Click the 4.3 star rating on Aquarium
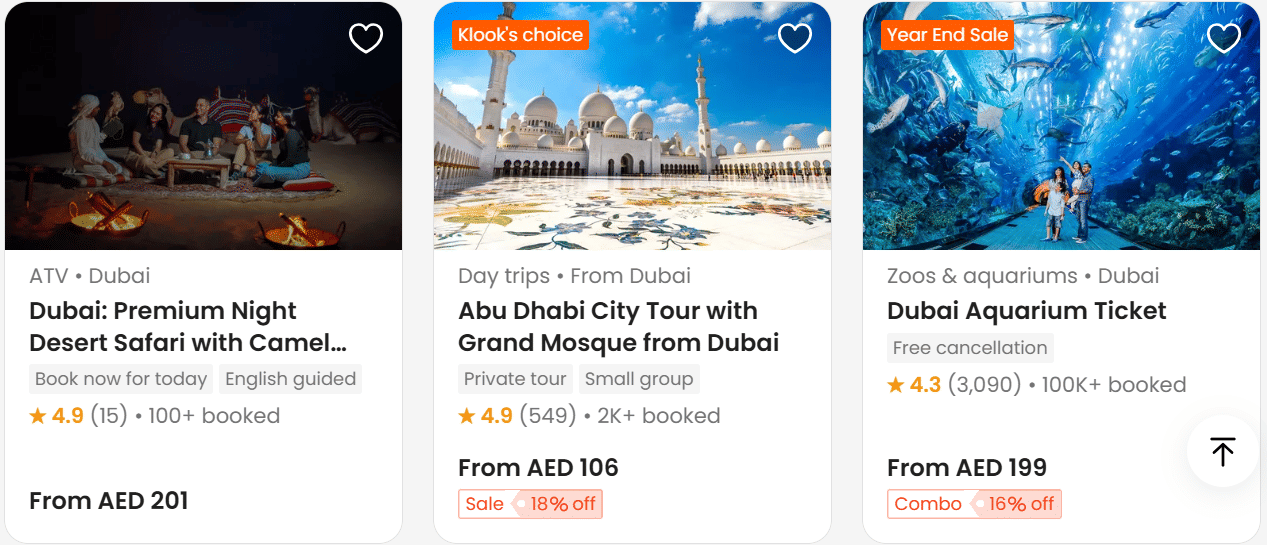1267x545 pixels. (914, 385)
